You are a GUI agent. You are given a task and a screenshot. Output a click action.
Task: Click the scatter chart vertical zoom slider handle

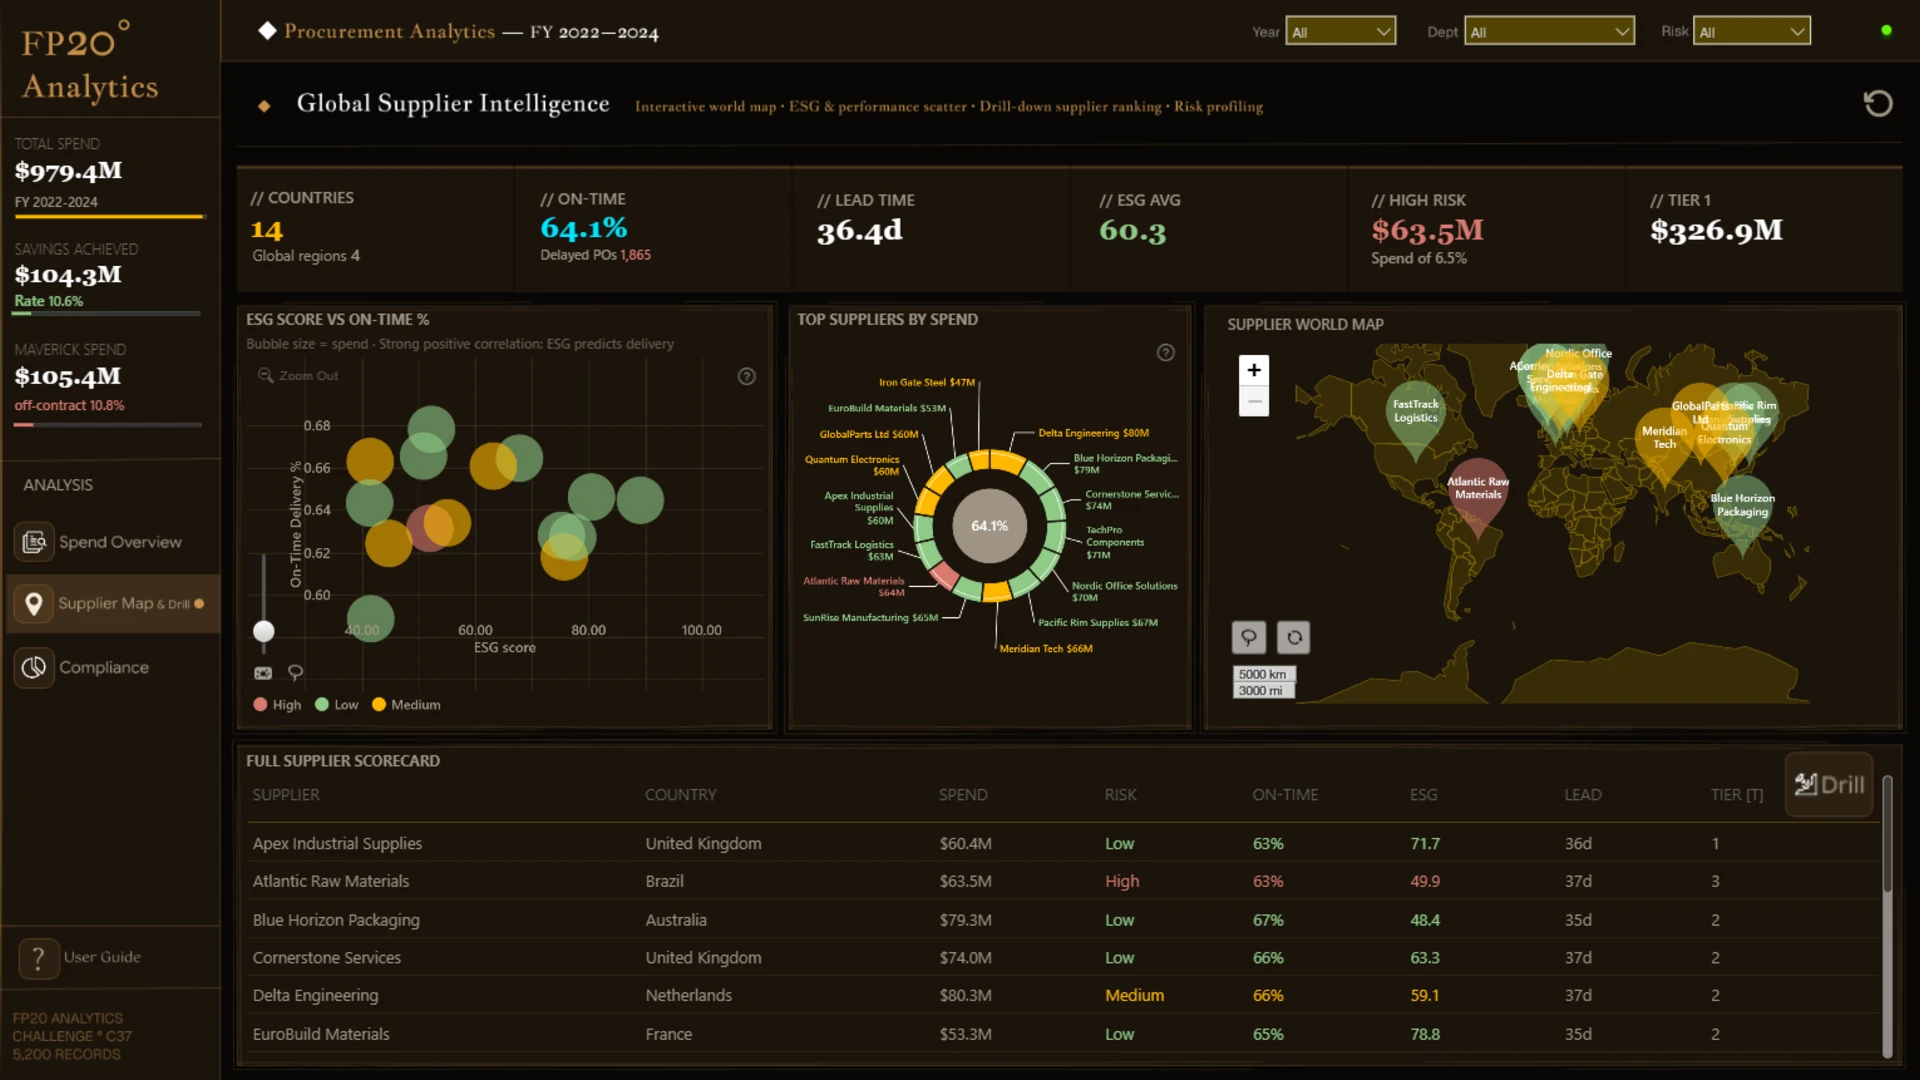264,631
